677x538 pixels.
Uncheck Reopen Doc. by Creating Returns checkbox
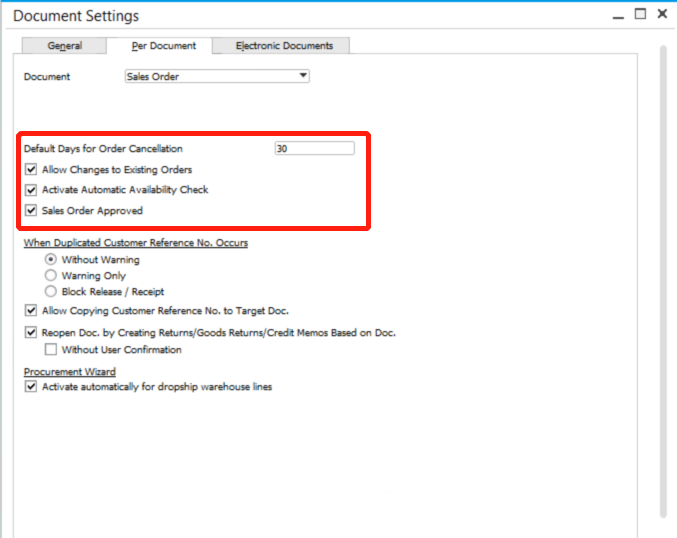click(31, 333)
